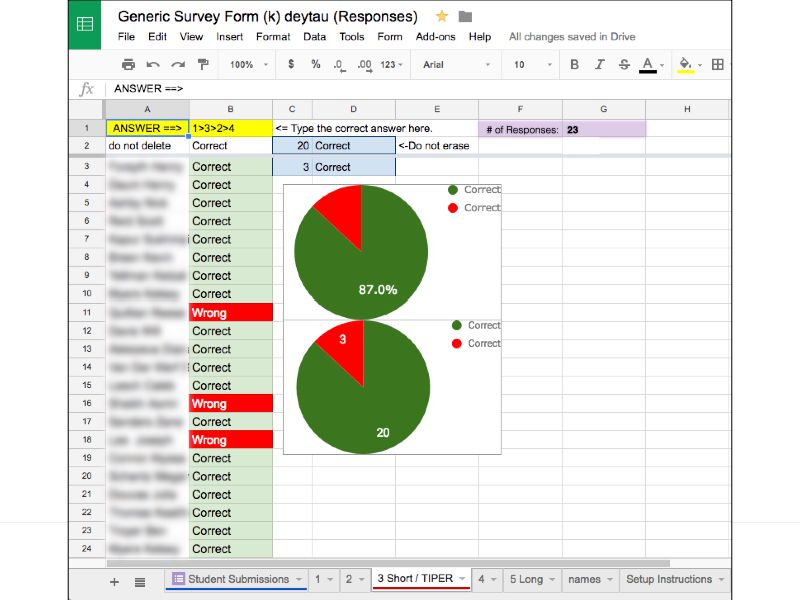
Task: Open the Insert menu
Action: (x=229, y=36)
